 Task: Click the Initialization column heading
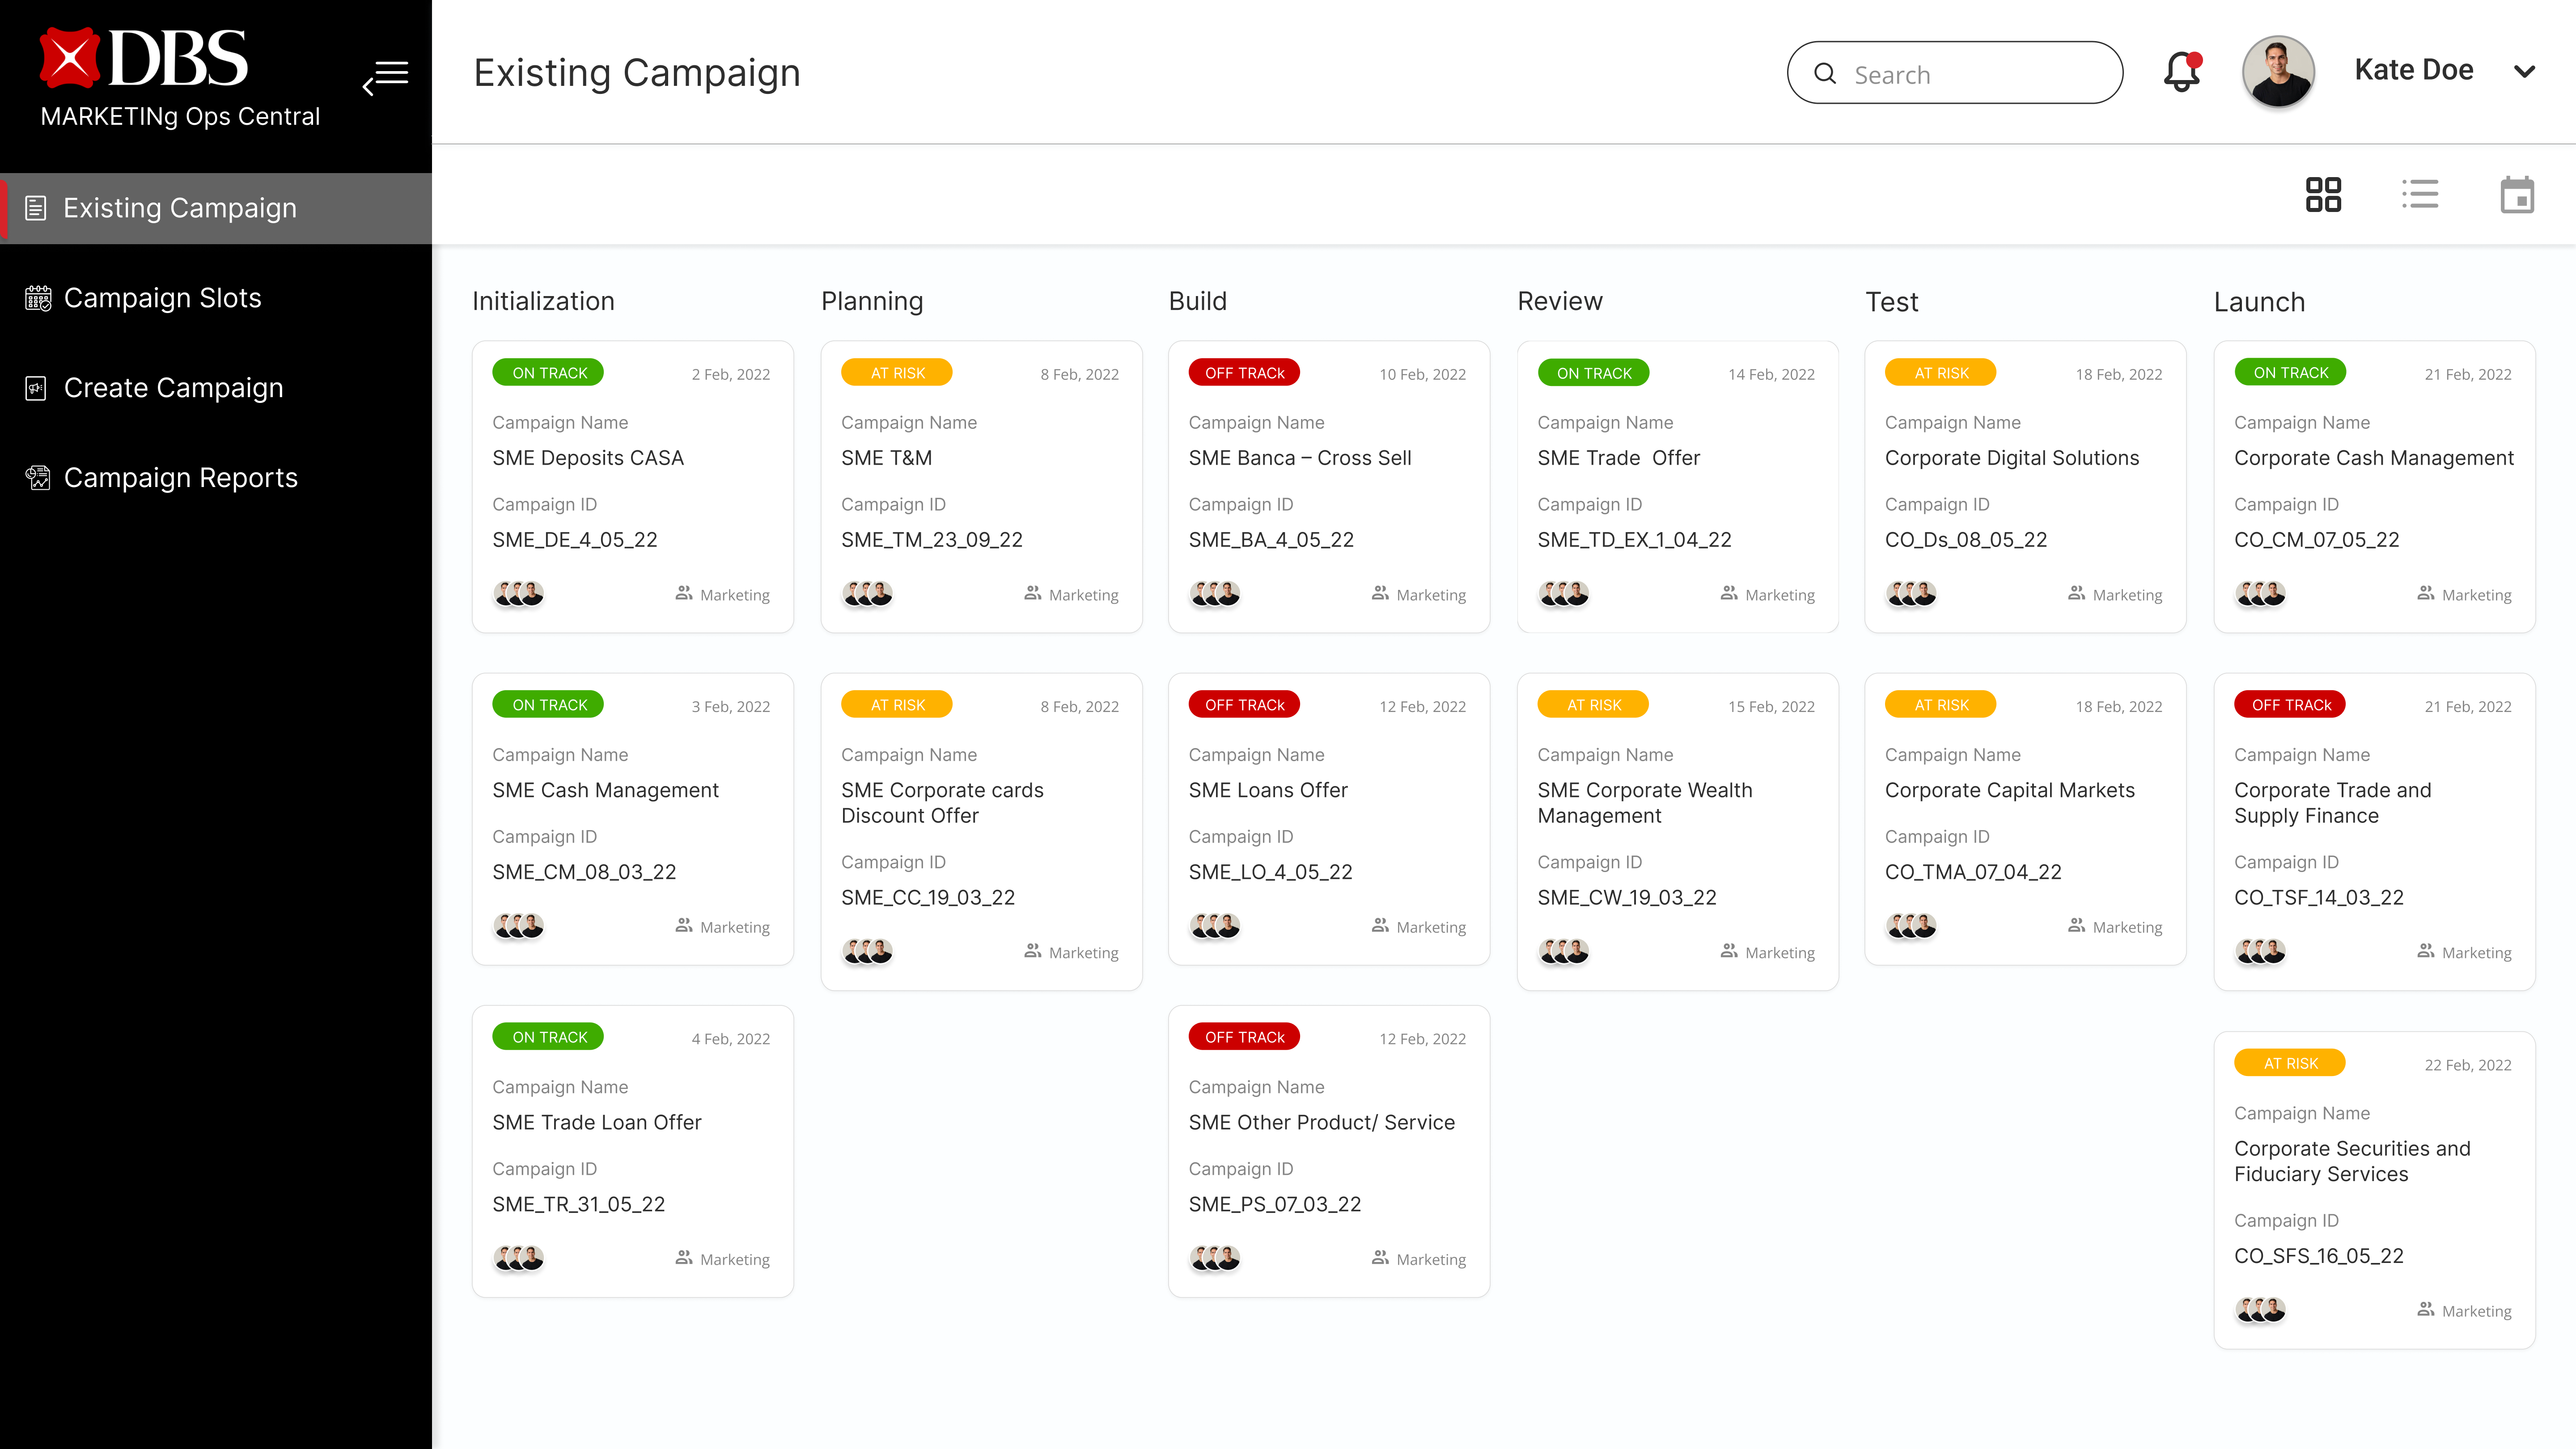point(543,301)
